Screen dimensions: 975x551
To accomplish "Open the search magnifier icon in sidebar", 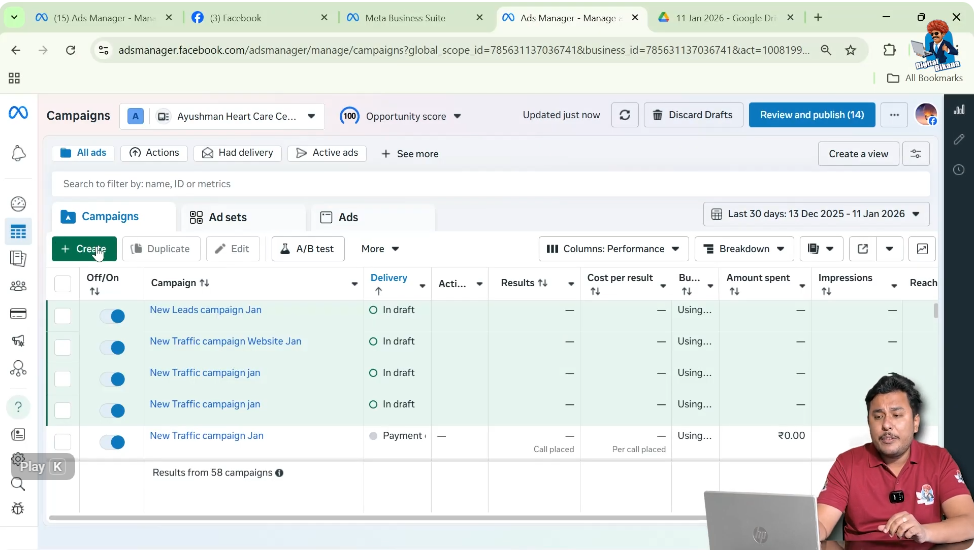I will tap(18, 484).
